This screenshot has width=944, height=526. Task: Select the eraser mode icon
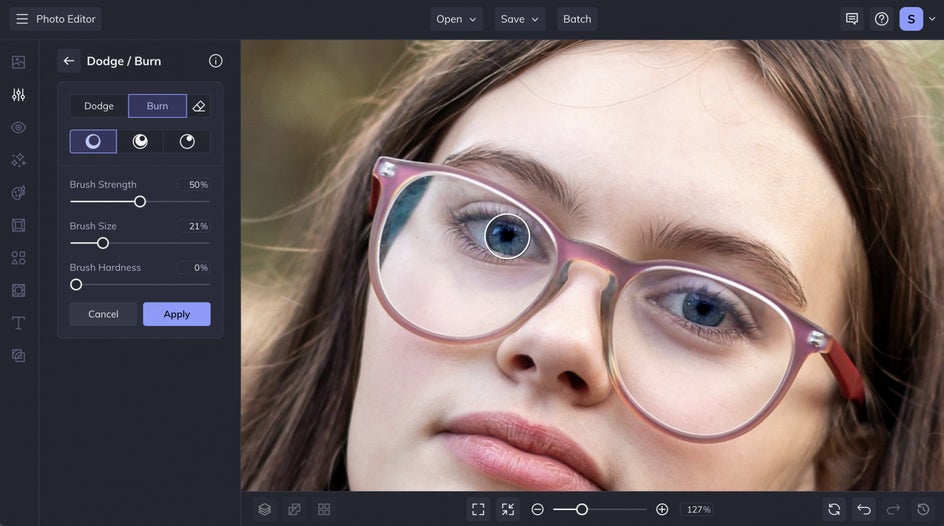tap(199, 106)
